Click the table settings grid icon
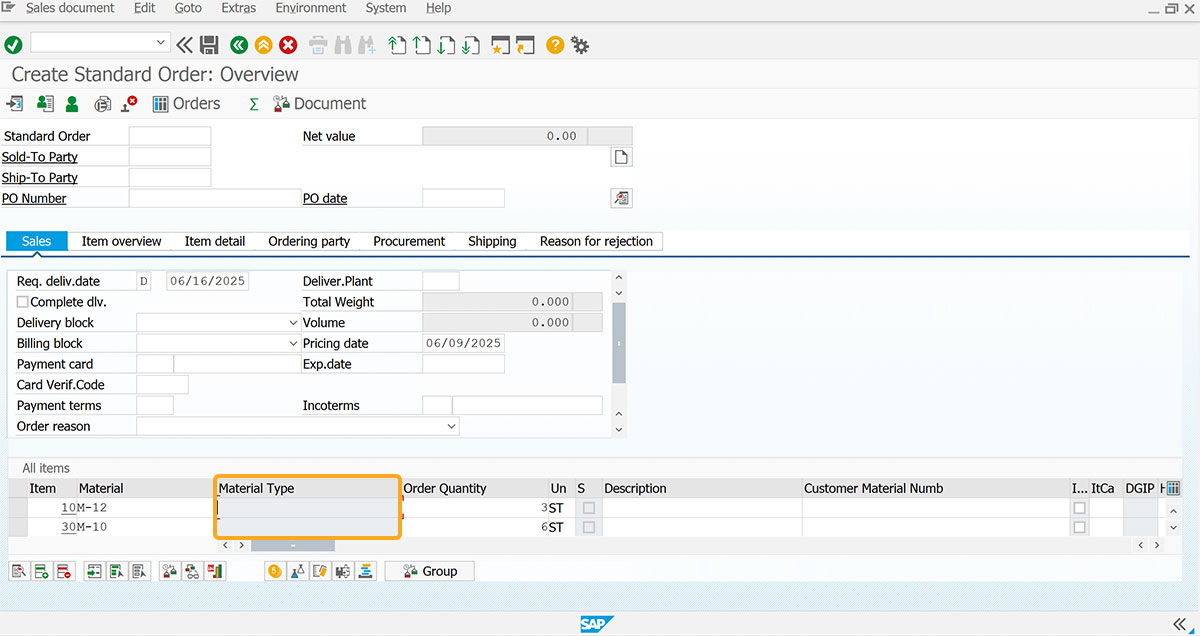Viewport: 1200px width, 636px height. 1173,488
